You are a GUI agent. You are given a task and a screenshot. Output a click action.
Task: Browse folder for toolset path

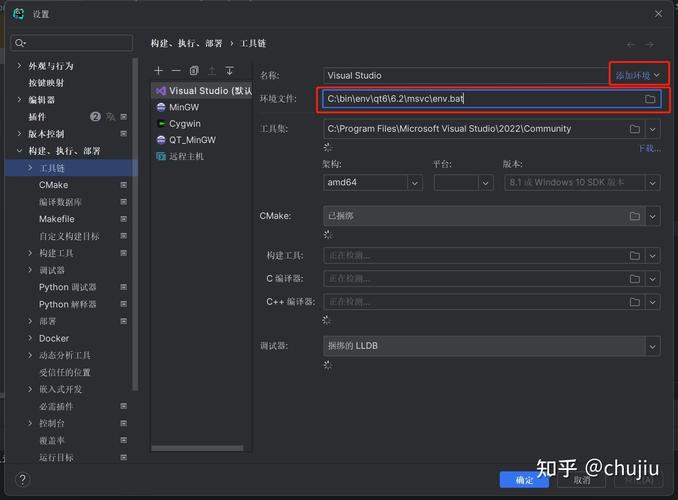(x=634, y=129)
